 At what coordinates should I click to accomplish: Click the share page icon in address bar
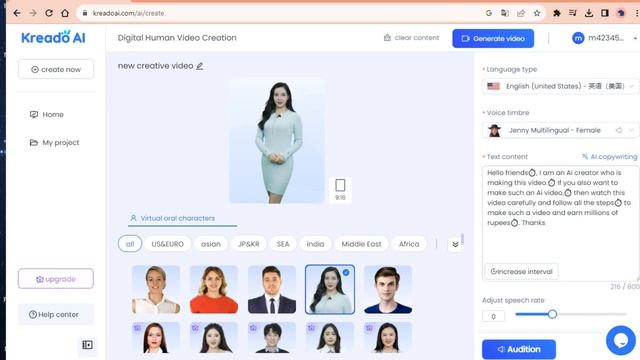pos(521,13)
